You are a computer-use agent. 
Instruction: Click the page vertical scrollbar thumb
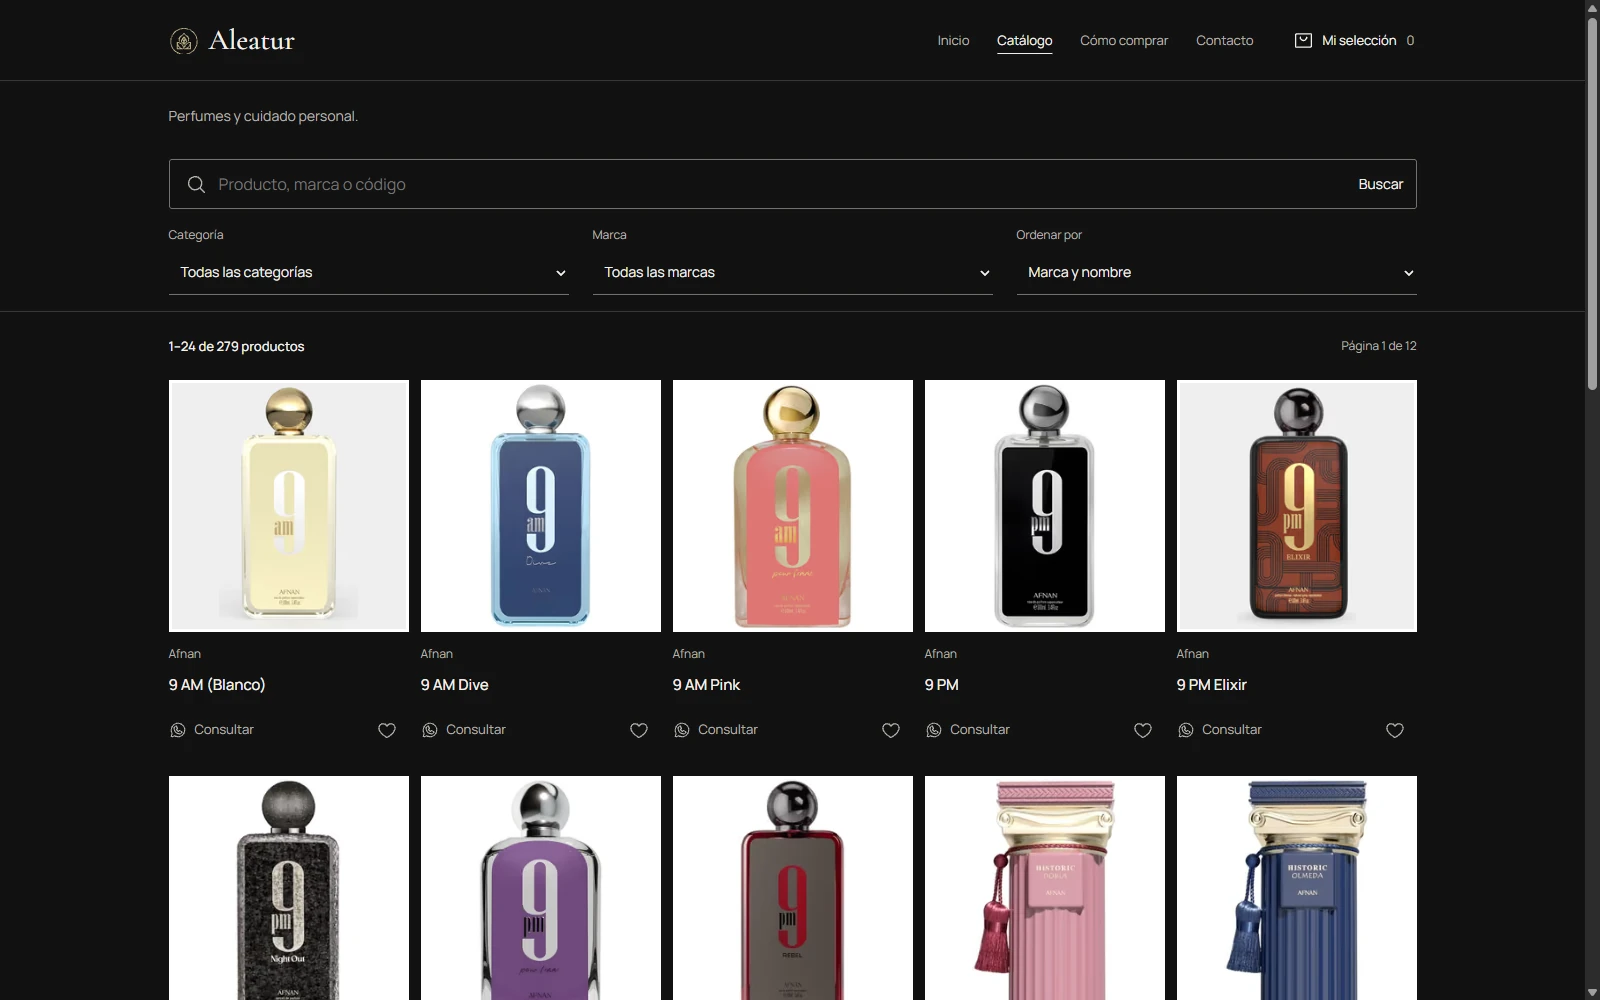tap(1592, 203)
